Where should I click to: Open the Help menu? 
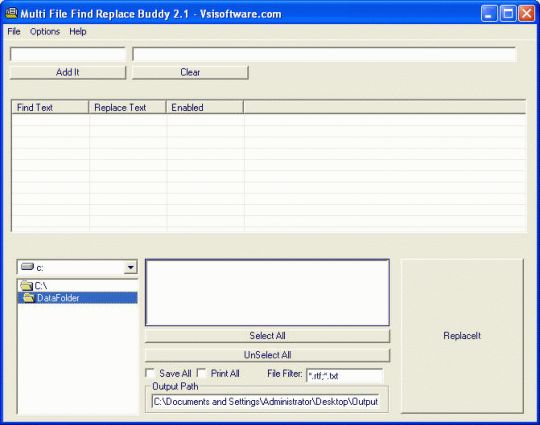coord(78,32)
